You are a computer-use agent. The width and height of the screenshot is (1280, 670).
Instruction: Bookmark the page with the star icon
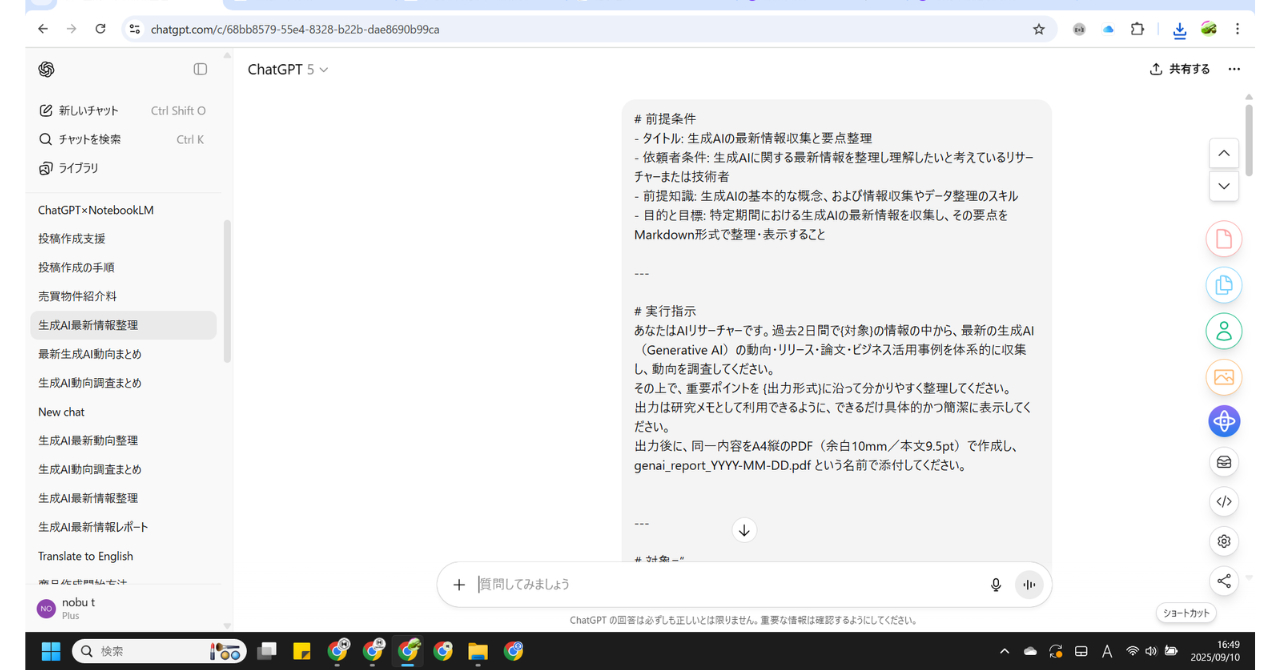[x=1039, y=29]
